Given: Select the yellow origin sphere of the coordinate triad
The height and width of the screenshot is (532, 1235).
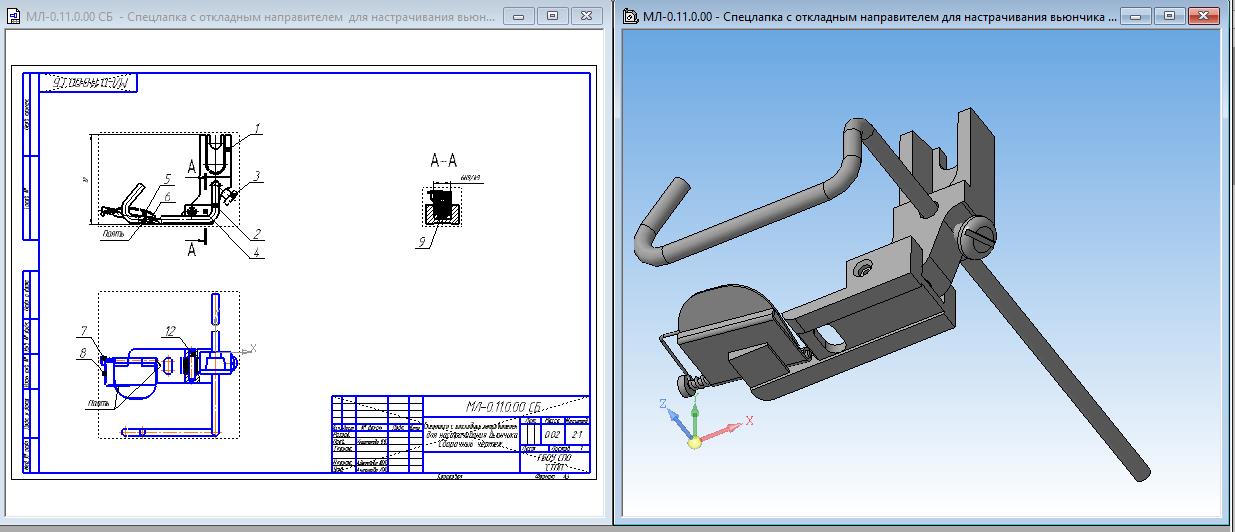Looking at the screenshot, I should pos(692,441).
